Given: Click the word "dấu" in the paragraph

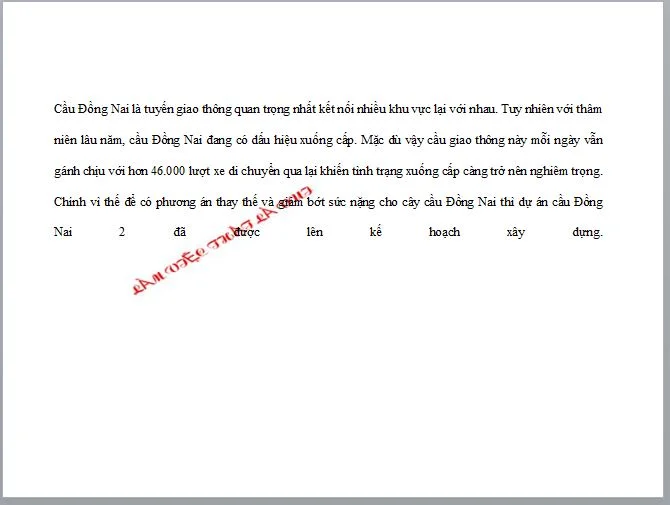Looking at the screenshot, I should 261,140.
